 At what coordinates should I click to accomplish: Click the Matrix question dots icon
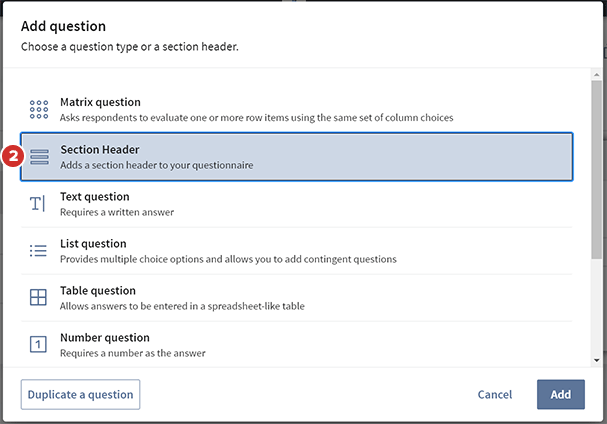tap(39, 109)
